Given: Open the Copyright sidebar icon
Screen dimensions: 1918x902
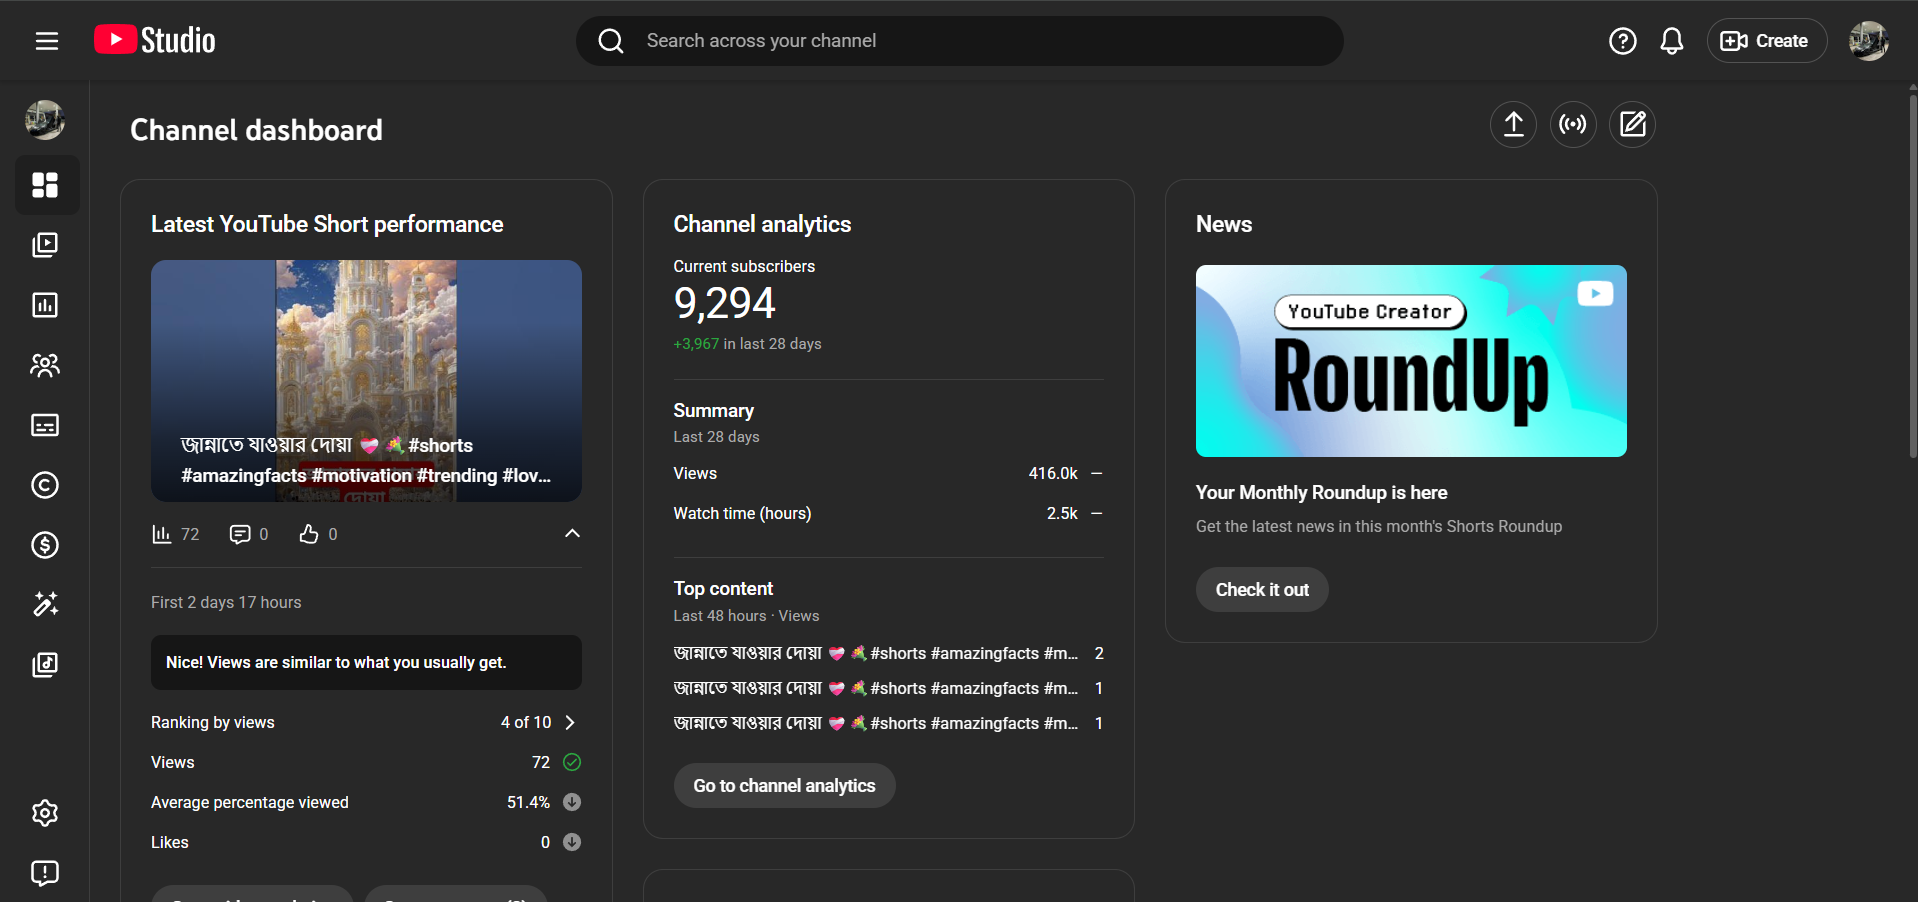Looking at the screenshot, I should [x=45, y=485].
